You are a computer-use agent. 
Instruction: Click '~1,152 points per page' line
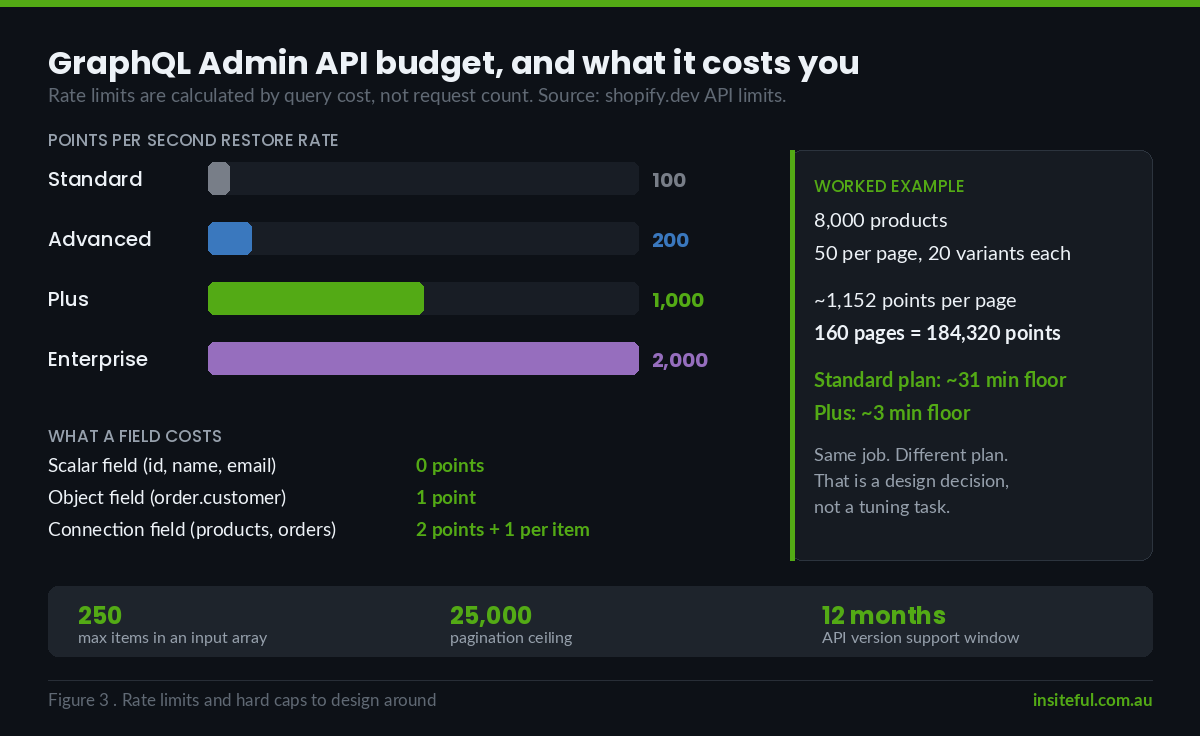tap(915, 300)
